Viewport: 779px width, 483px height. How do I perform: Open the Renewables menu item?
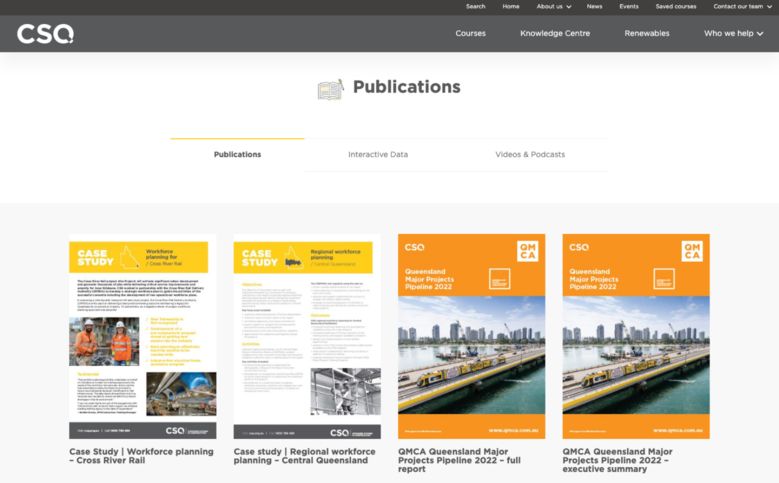(647, 33)
